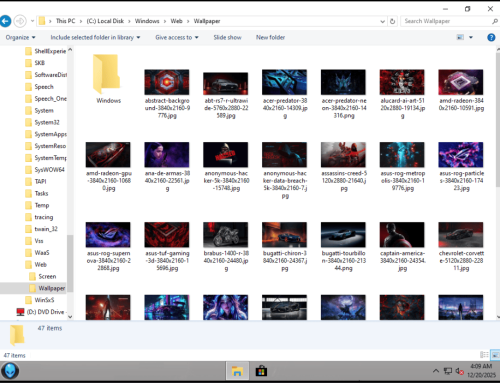Image resolution: width=500 pixels, height=383 pixels.
Task: Switch to details view in status bar
Action: tap(484, 355)
